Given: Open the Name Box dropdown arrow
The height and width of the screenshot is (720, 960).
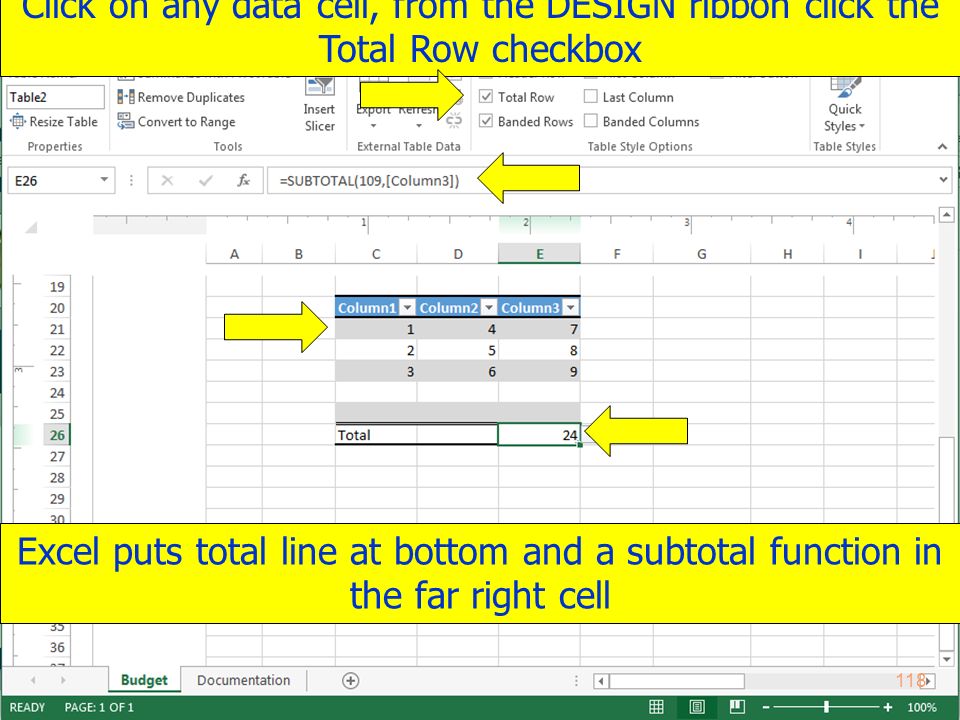Looking at the screenshot, I should [104, 180].
